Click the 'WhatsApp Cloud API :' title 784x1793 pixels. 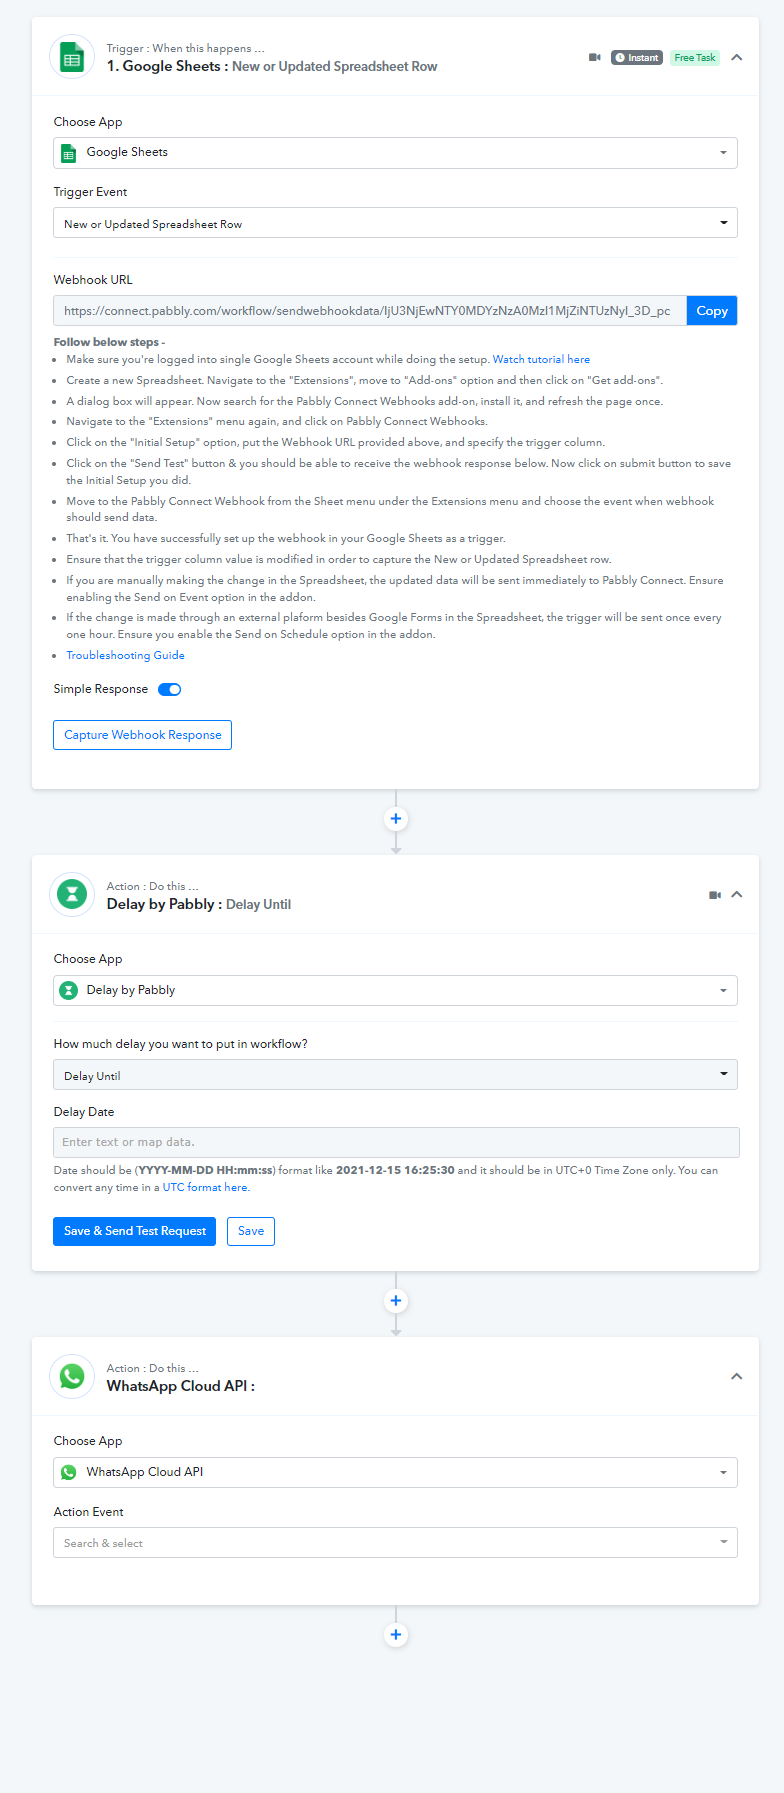(x=181, y=1386)
